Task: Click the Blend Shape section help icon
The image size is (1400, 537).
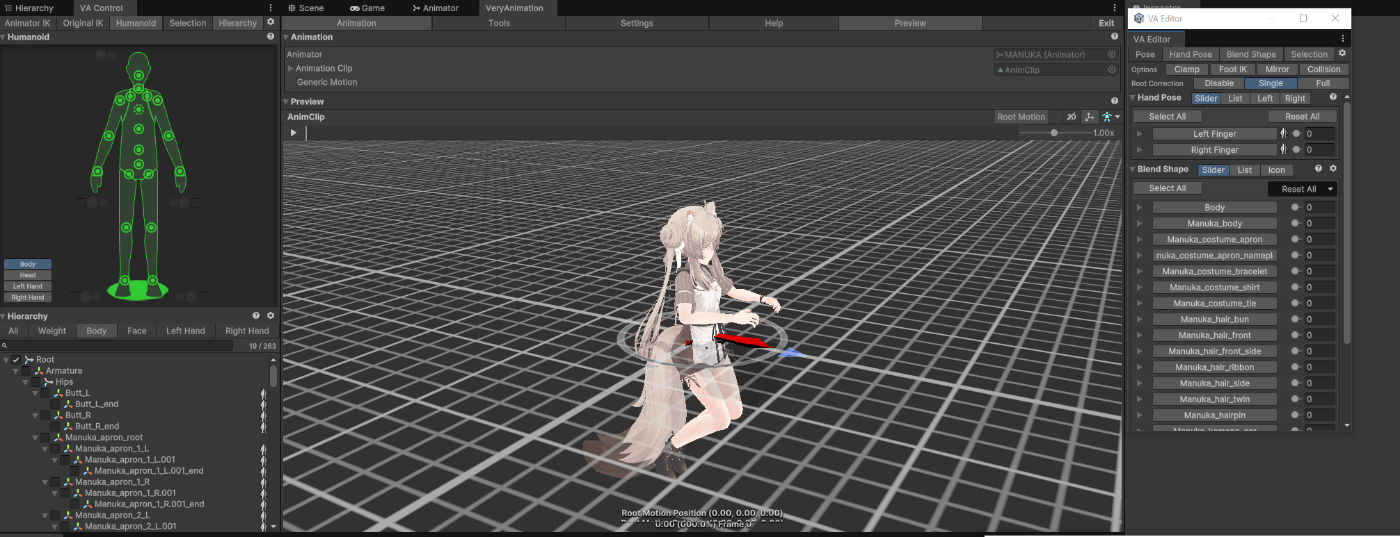Action: 1318,169
